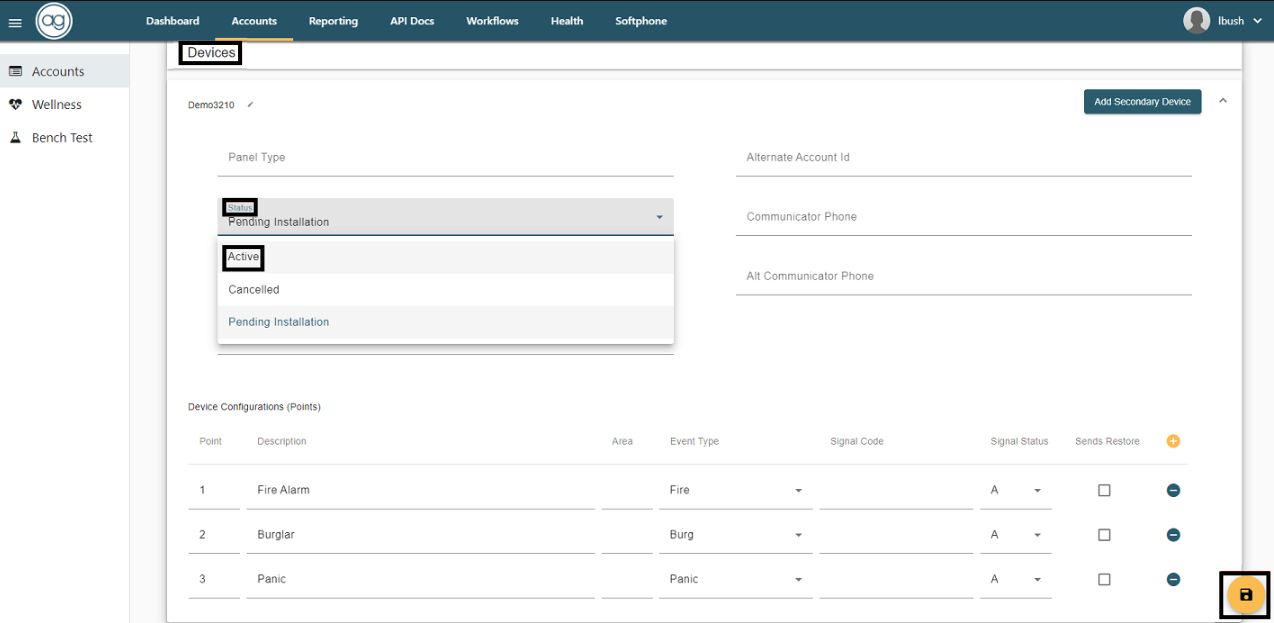Image resolution: width=1274 pixels, height=623 pixels.
Task: Enable Sends Restore for Panic
Action: pos(1104,579)
